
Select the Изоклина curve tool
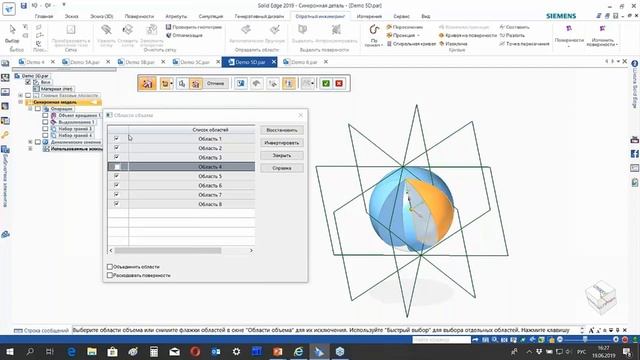[x=453, y=44]
